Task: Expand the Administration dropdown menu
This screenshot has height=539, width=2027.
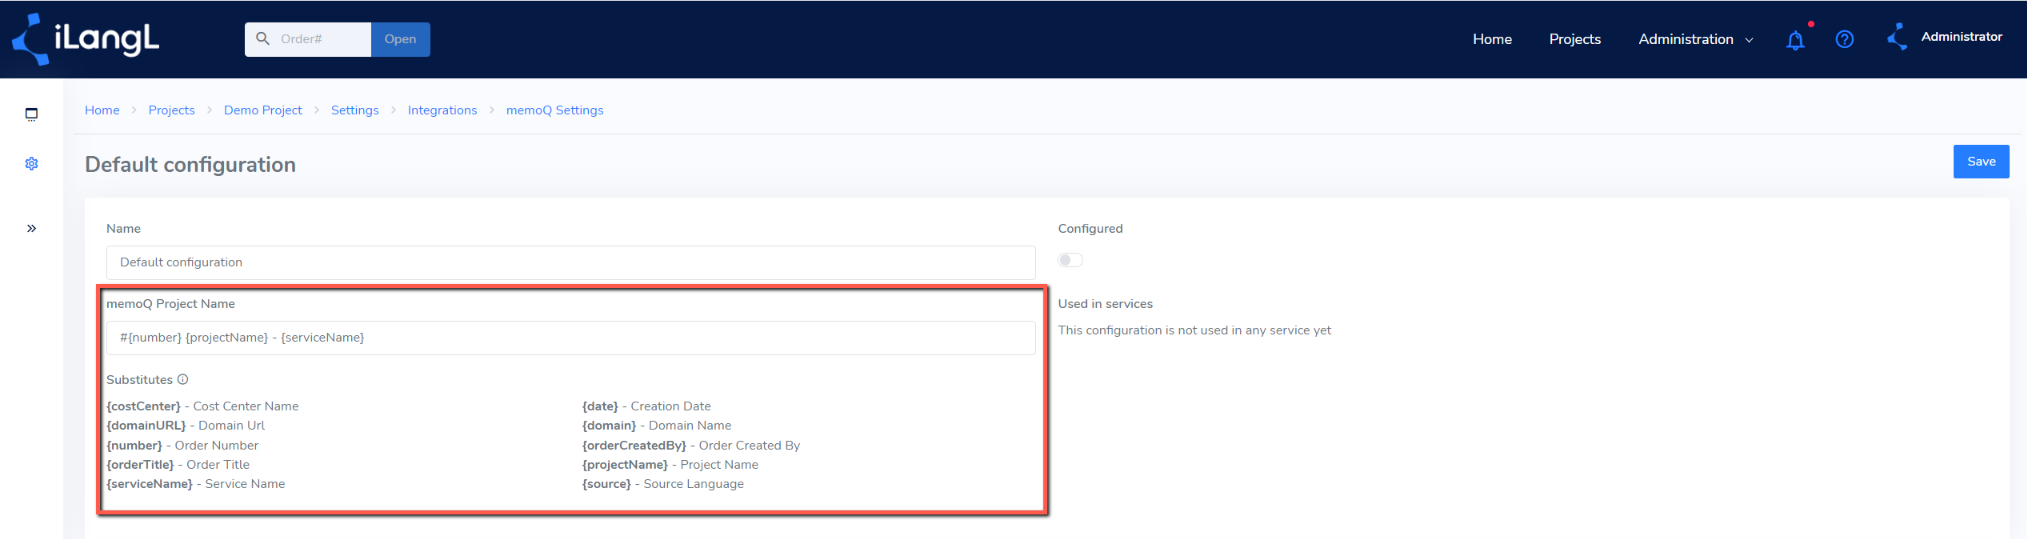Action: point(1695,39)
